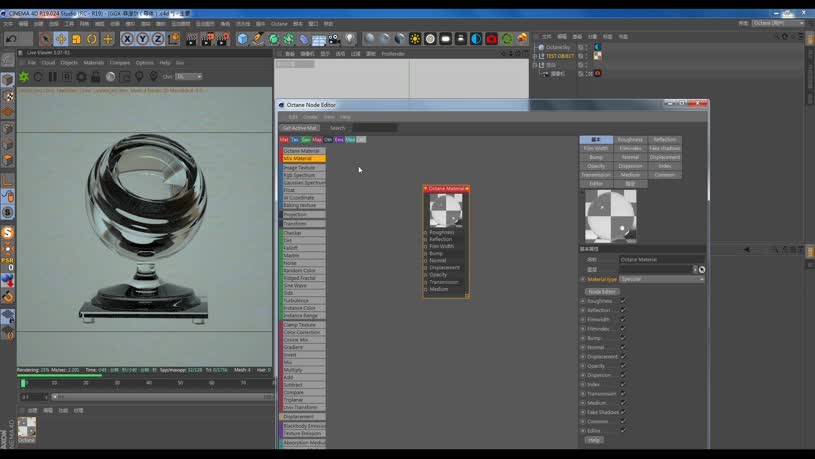Viewport: 815px width, 459px height.
Task: Toggle the red Mat node filter
Action: (284, 139)
